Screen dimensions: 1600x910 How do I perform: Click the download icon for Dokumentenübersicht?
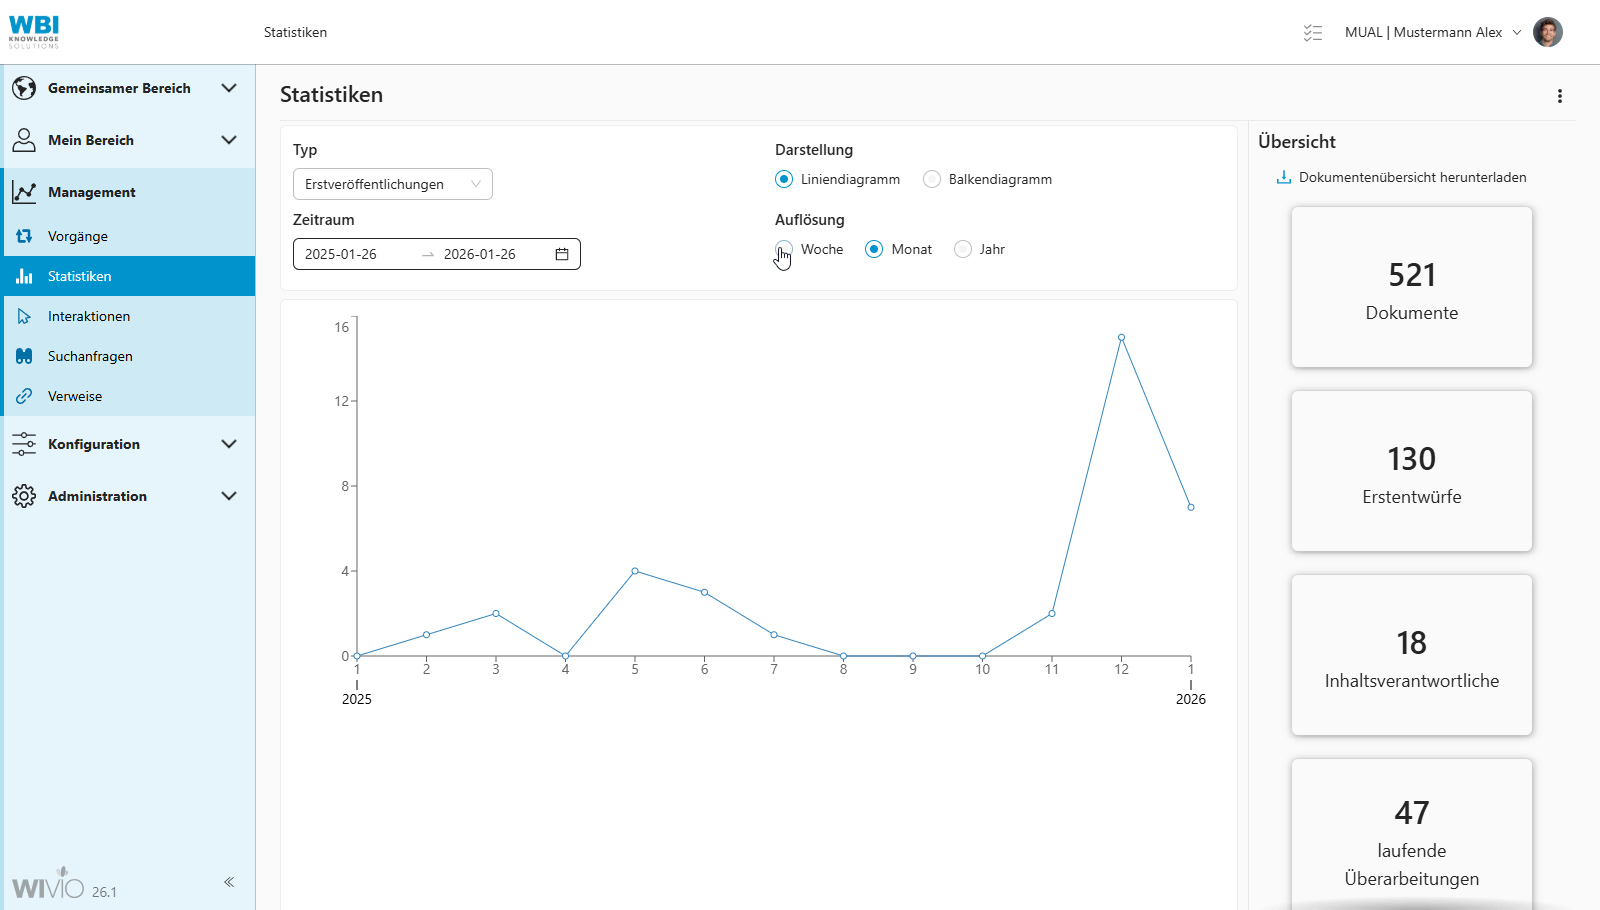click(x=1284, y=178)
